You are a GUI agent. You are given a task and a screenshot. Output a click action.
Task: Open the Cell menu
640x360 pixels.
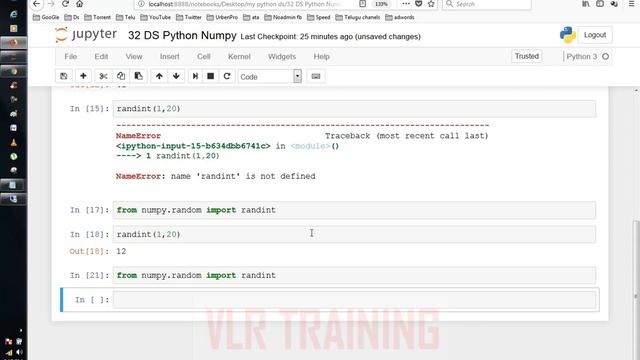tap(204, 57)
